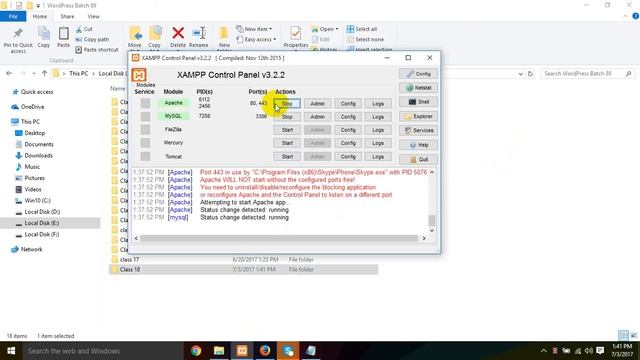Start the FileZilla module

tap(287, 130)
